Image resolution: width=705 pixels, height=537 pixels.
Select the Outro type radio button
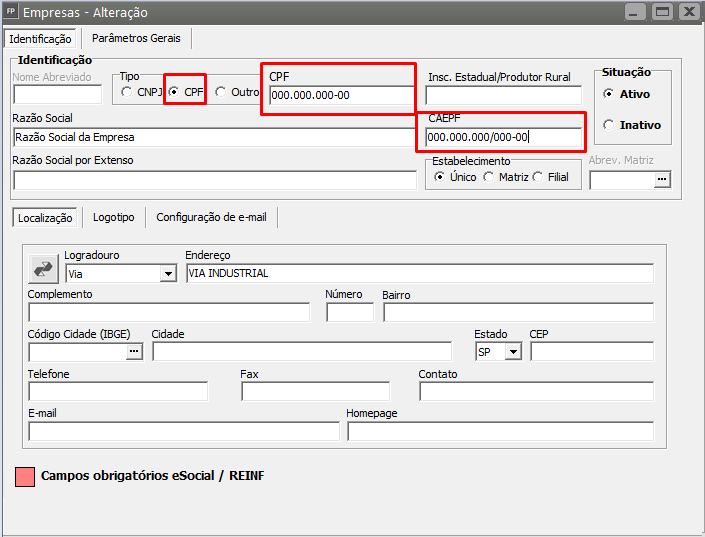[x=220, y=93]
